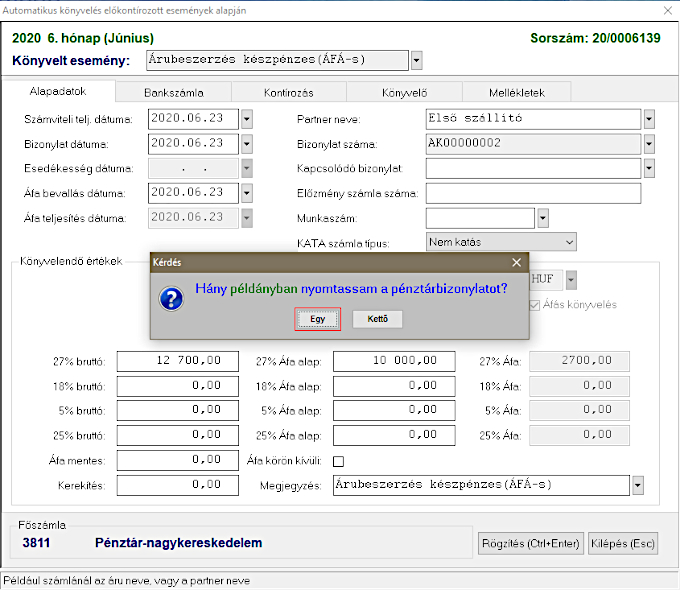This screenshot has width=680, height=590.
Task: Click the Kilépés (Esc) button
Action: (622, 544)
